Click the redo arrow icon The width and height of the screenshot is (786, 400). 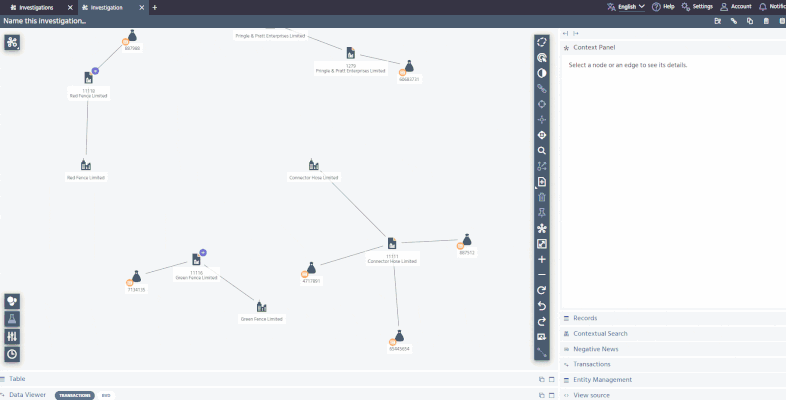[541, 321]
